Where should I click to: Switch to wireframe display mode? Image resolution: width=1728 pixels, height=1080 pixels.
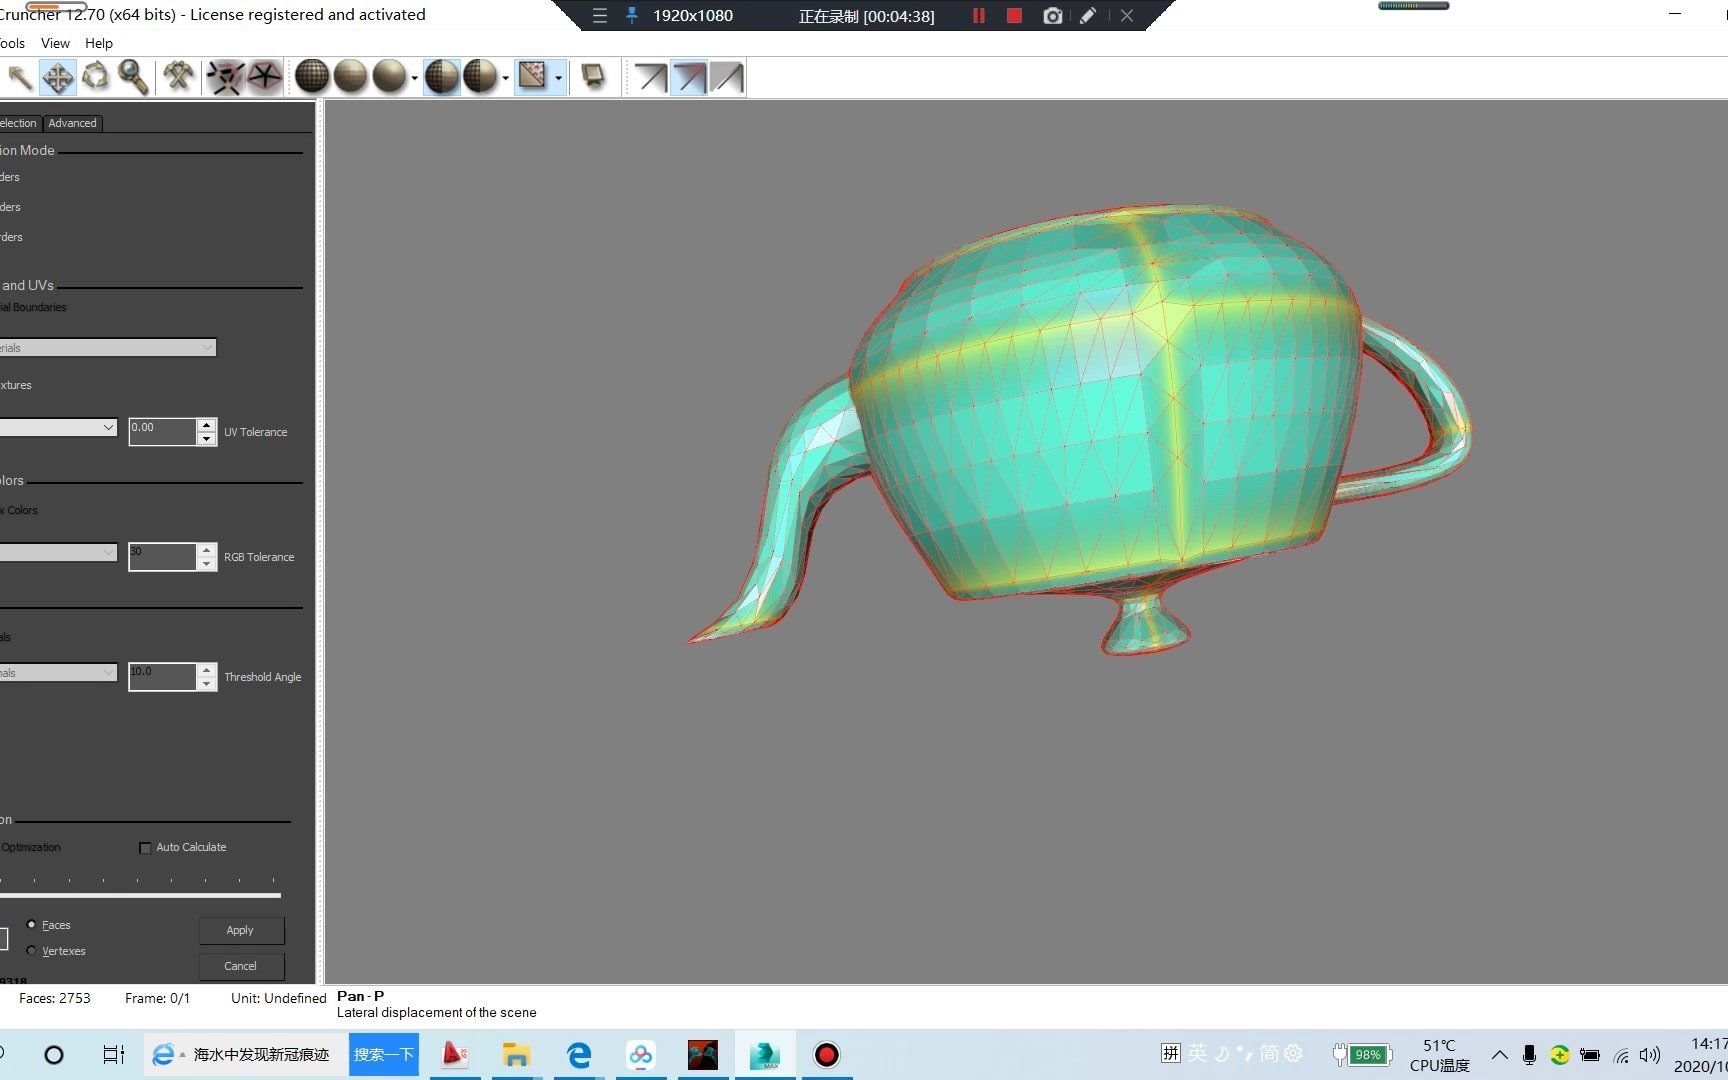point(311,77)
